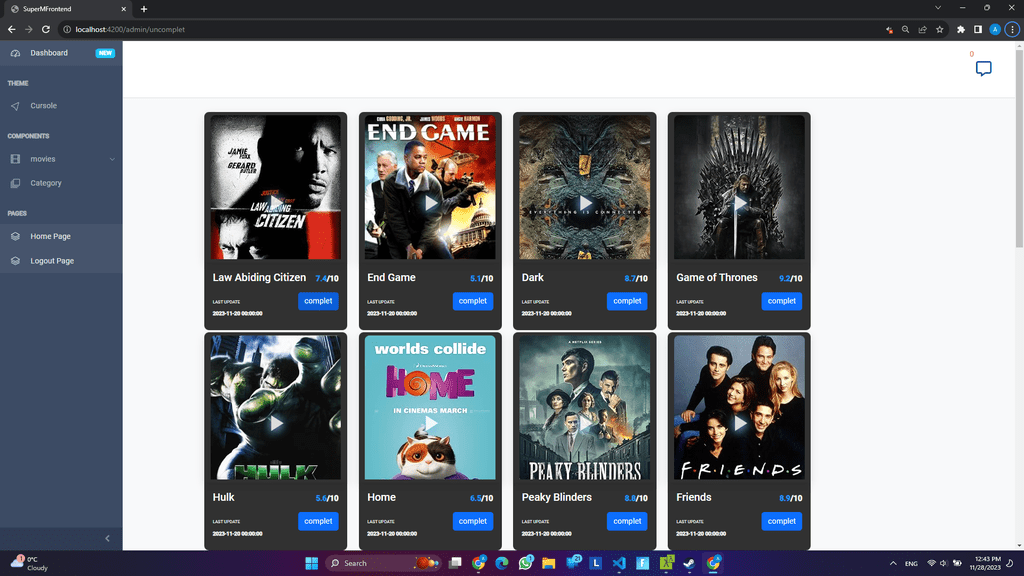
Task: Click the Home Page layers icon
Action: coord(15,236)
